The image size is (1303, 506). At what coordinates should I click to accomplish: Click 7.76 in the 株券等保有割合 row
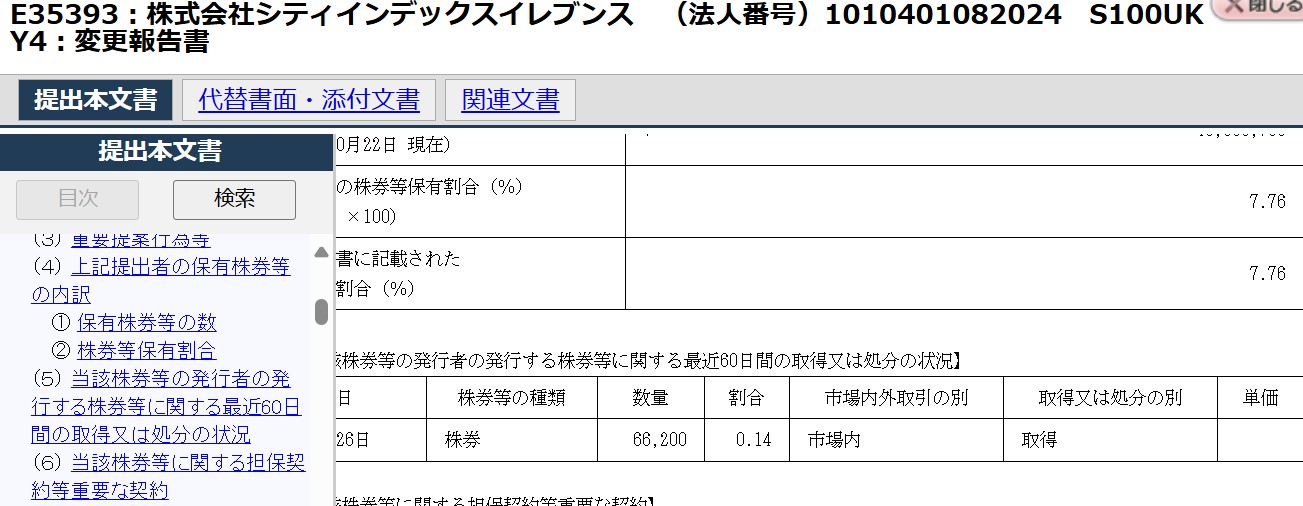pyautogui.click(x=1267, y=202)
